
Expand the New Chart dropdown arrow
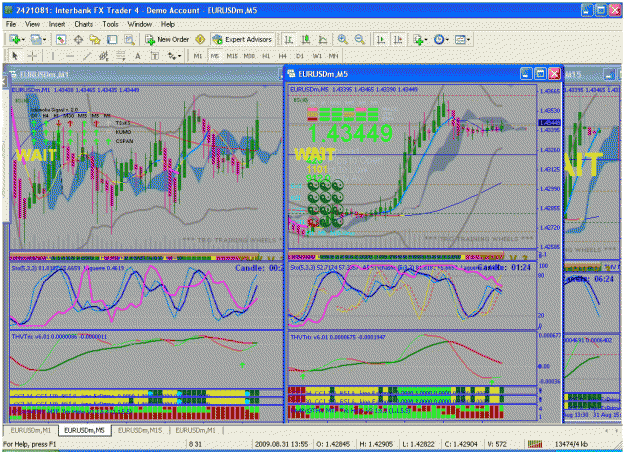[23, 40]
